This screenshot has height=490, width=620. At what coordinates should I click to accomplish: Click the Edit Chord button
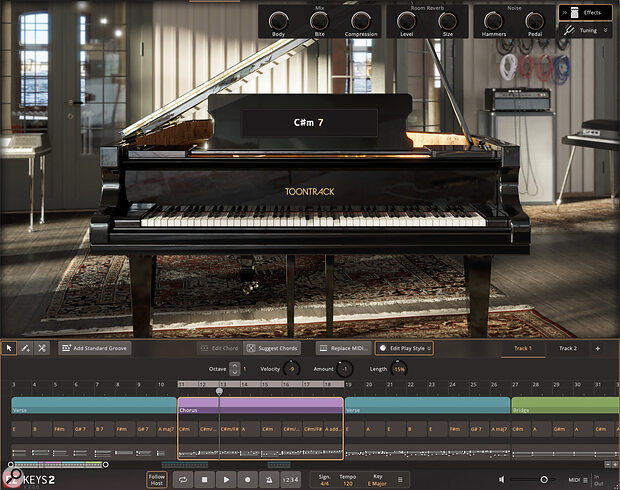220,348
